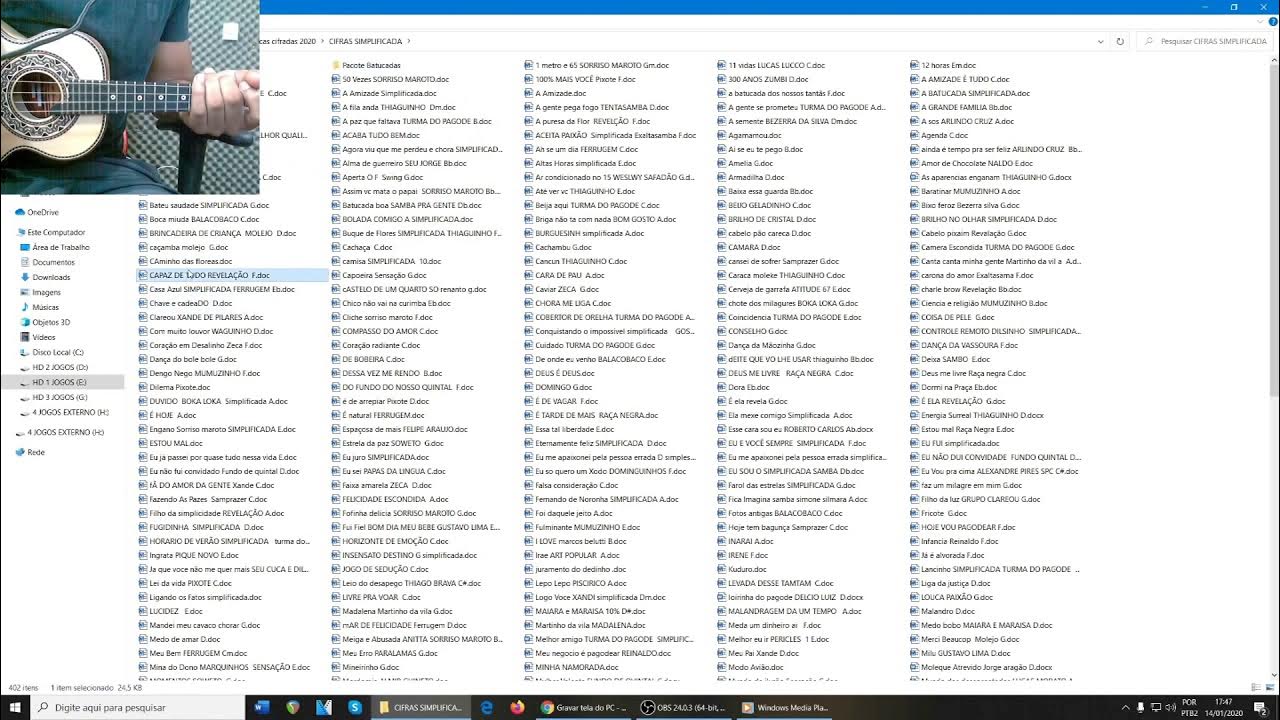1280x720 pixels.
Task: Click doc icon of 11 vidas LUCAS LUCCO
Action: tap(722, 65)
